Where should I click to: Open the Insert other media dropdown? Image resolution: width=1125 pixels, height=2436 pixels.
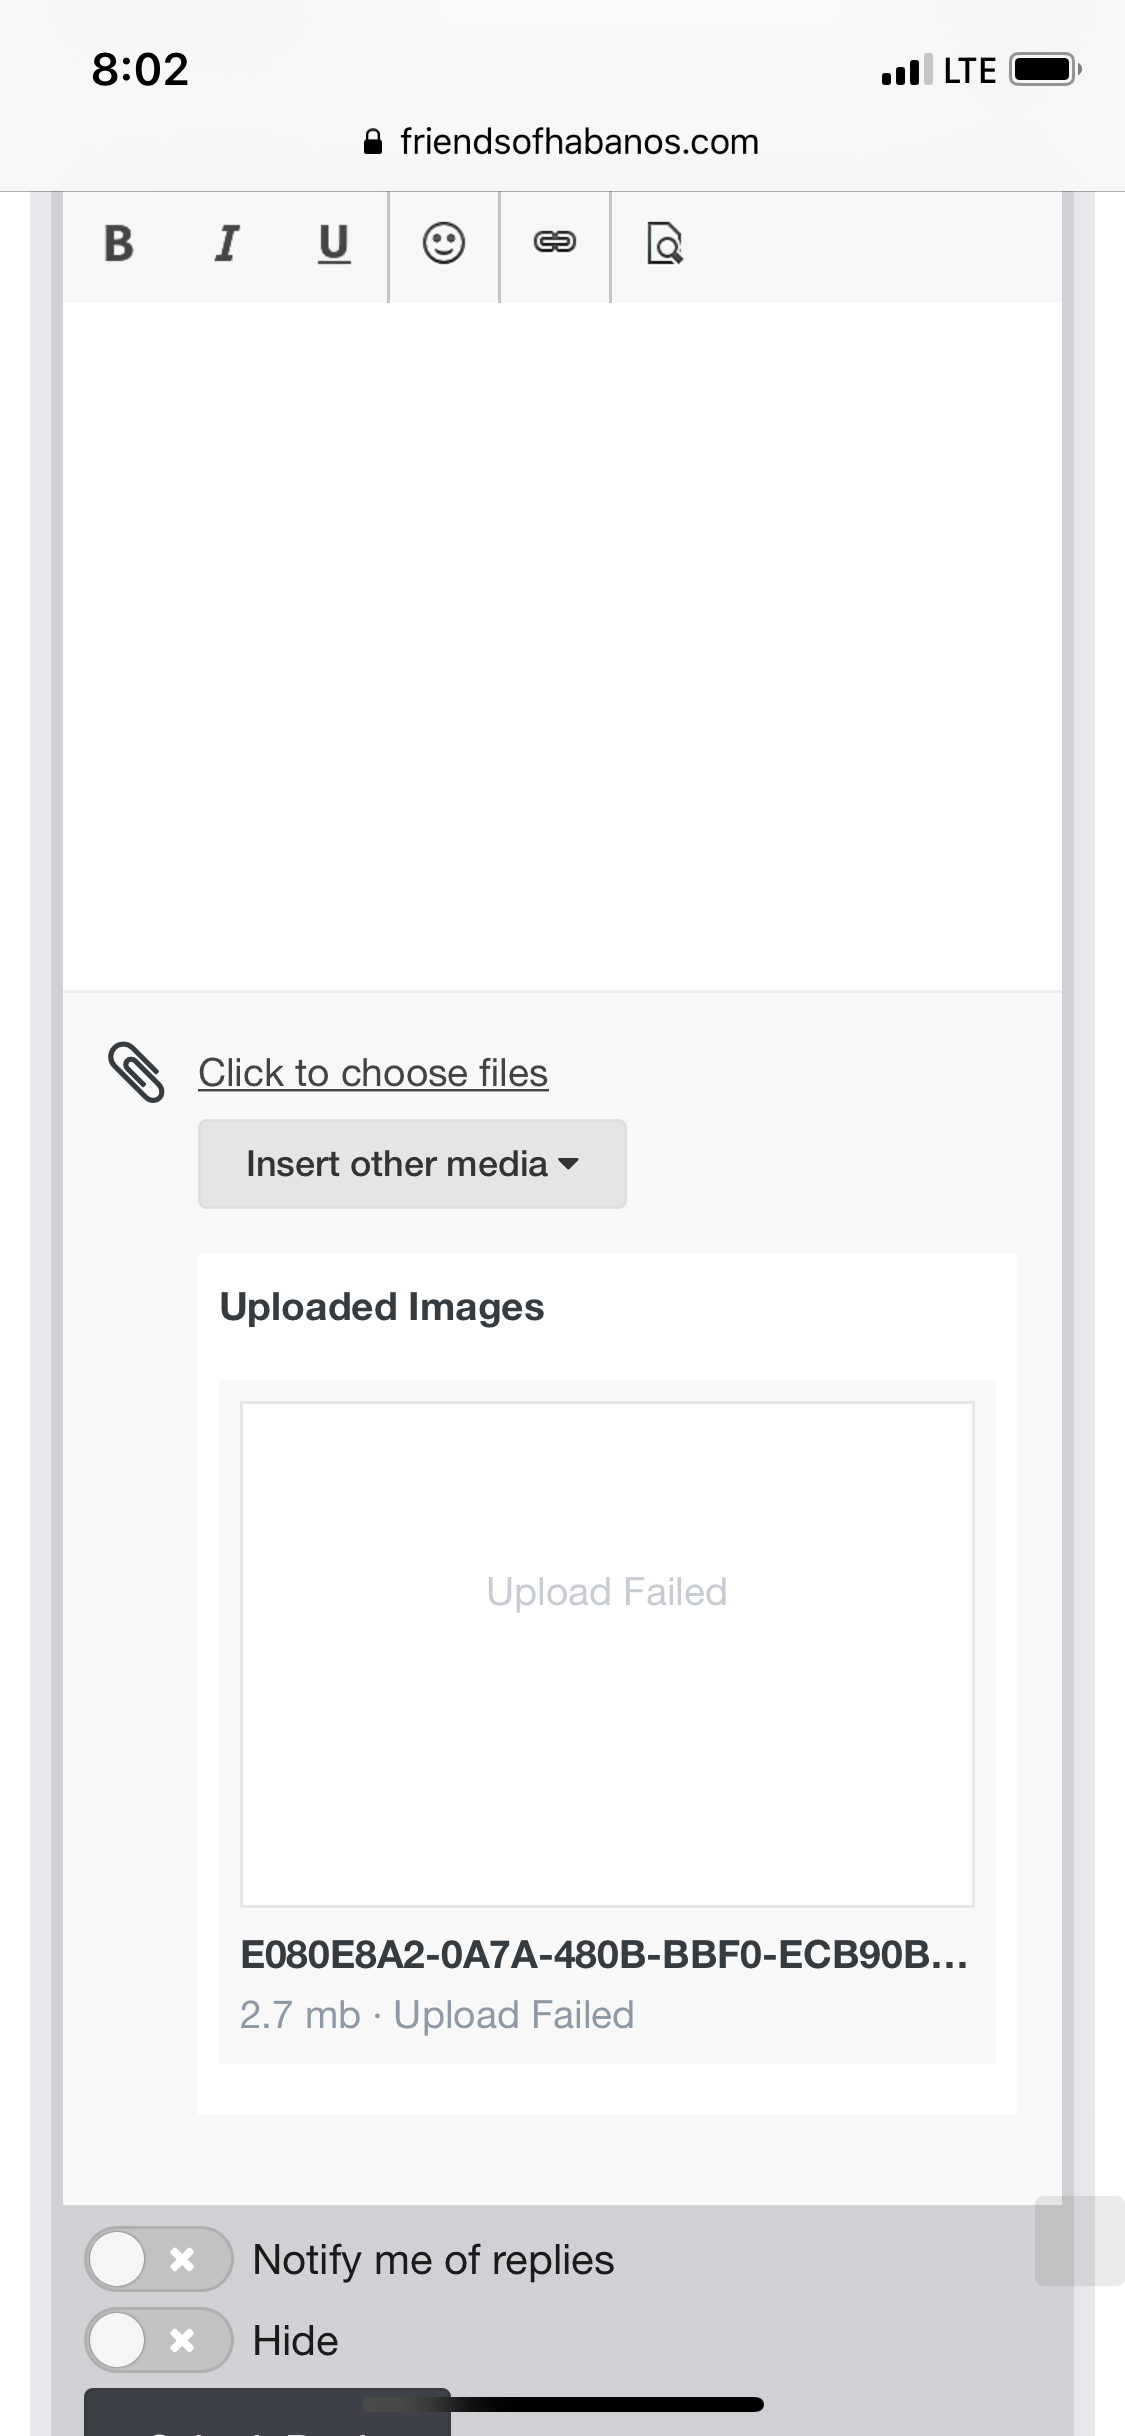pyautogui.click(x=412, y=1164)
